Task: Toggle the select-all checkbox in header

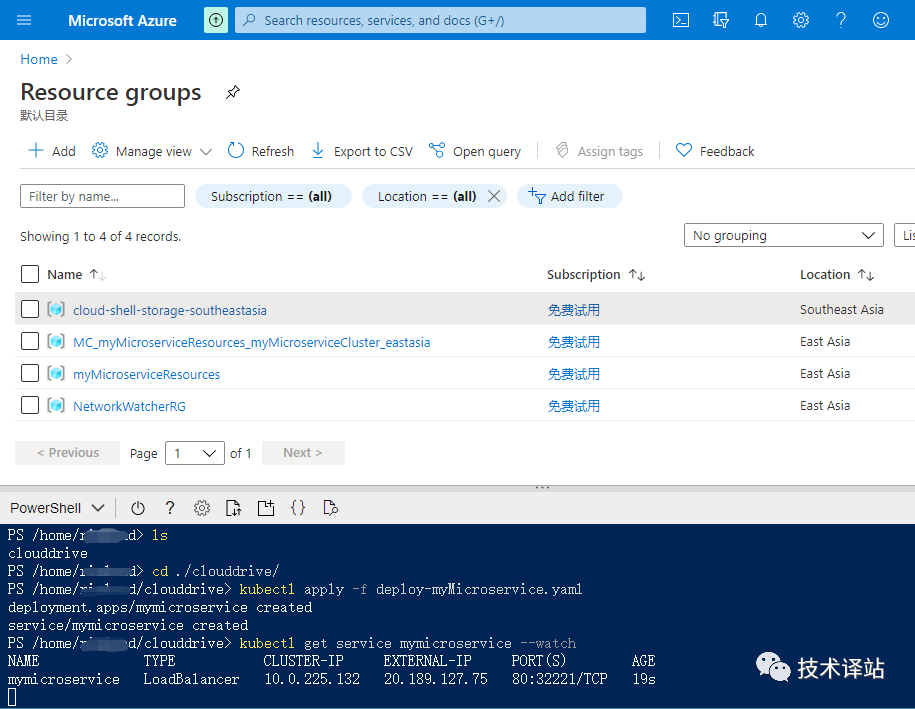Action: (30, 274)
